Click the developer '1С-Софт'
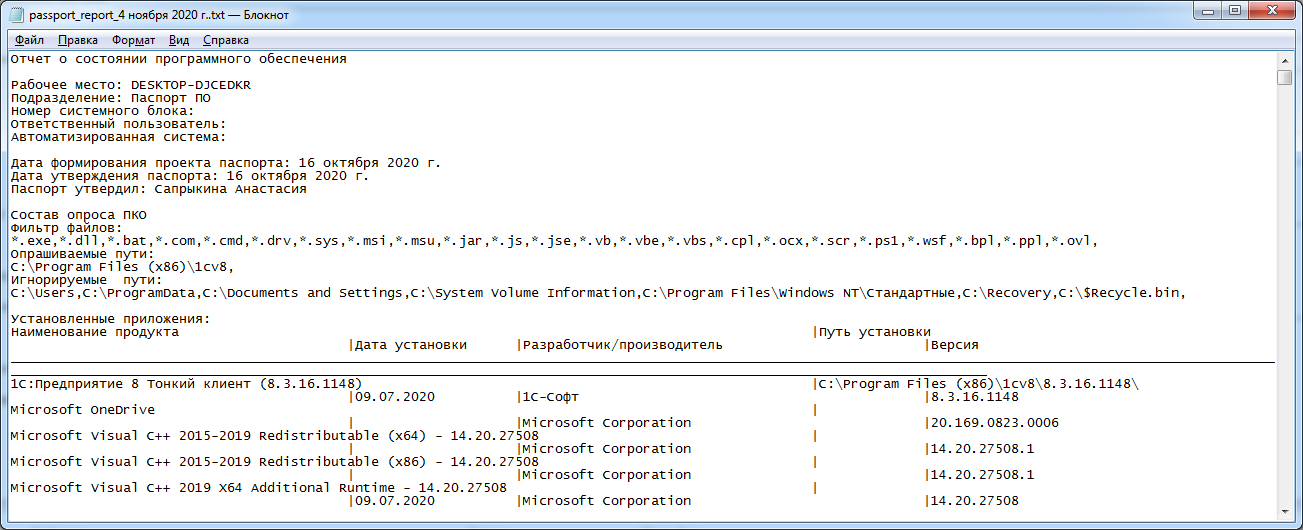Screen dimensions: 1303x530 click(551, 397)
